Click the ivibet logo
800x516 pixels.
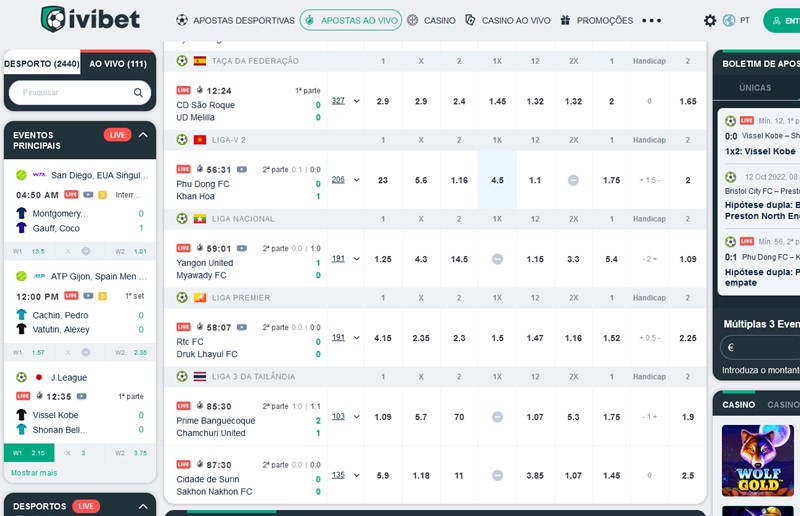[x=90, y=19]
